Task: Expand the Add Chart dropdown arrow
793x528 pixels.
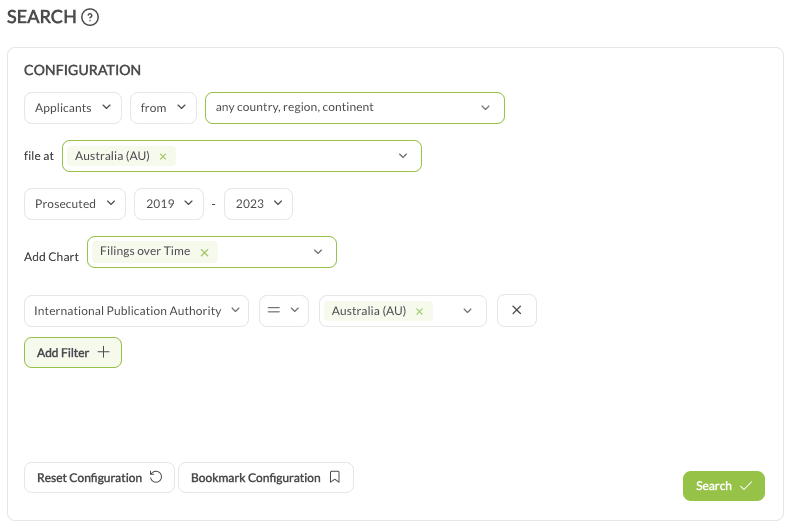Action: tap(318, 252)
